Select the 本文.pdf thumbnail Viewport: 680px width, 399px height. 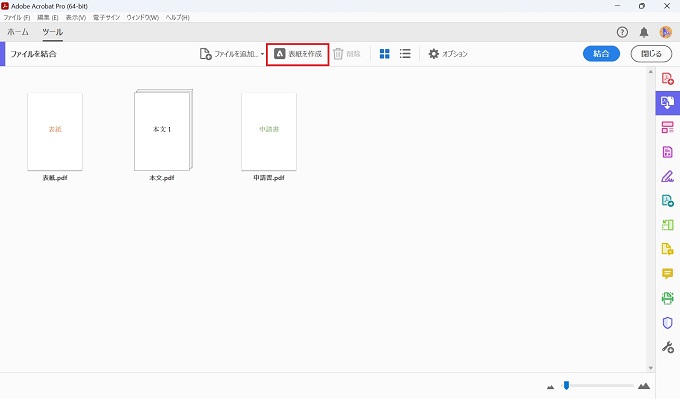163,130
